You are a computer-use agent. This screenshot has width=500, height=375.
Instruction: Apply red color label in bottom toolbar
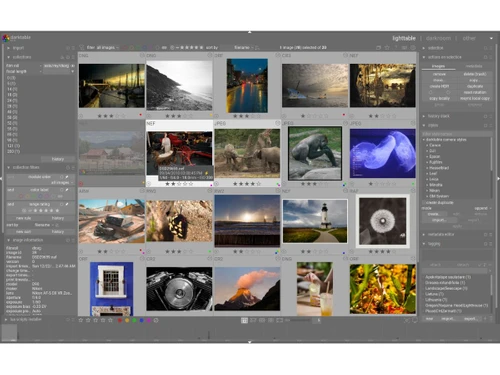(x=120, y=320)
